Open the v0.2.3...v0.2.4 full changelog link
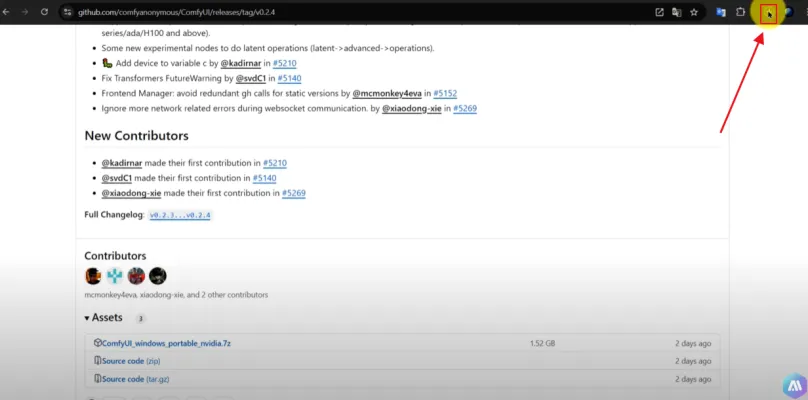The image size is (808, 400). [180, 215]
